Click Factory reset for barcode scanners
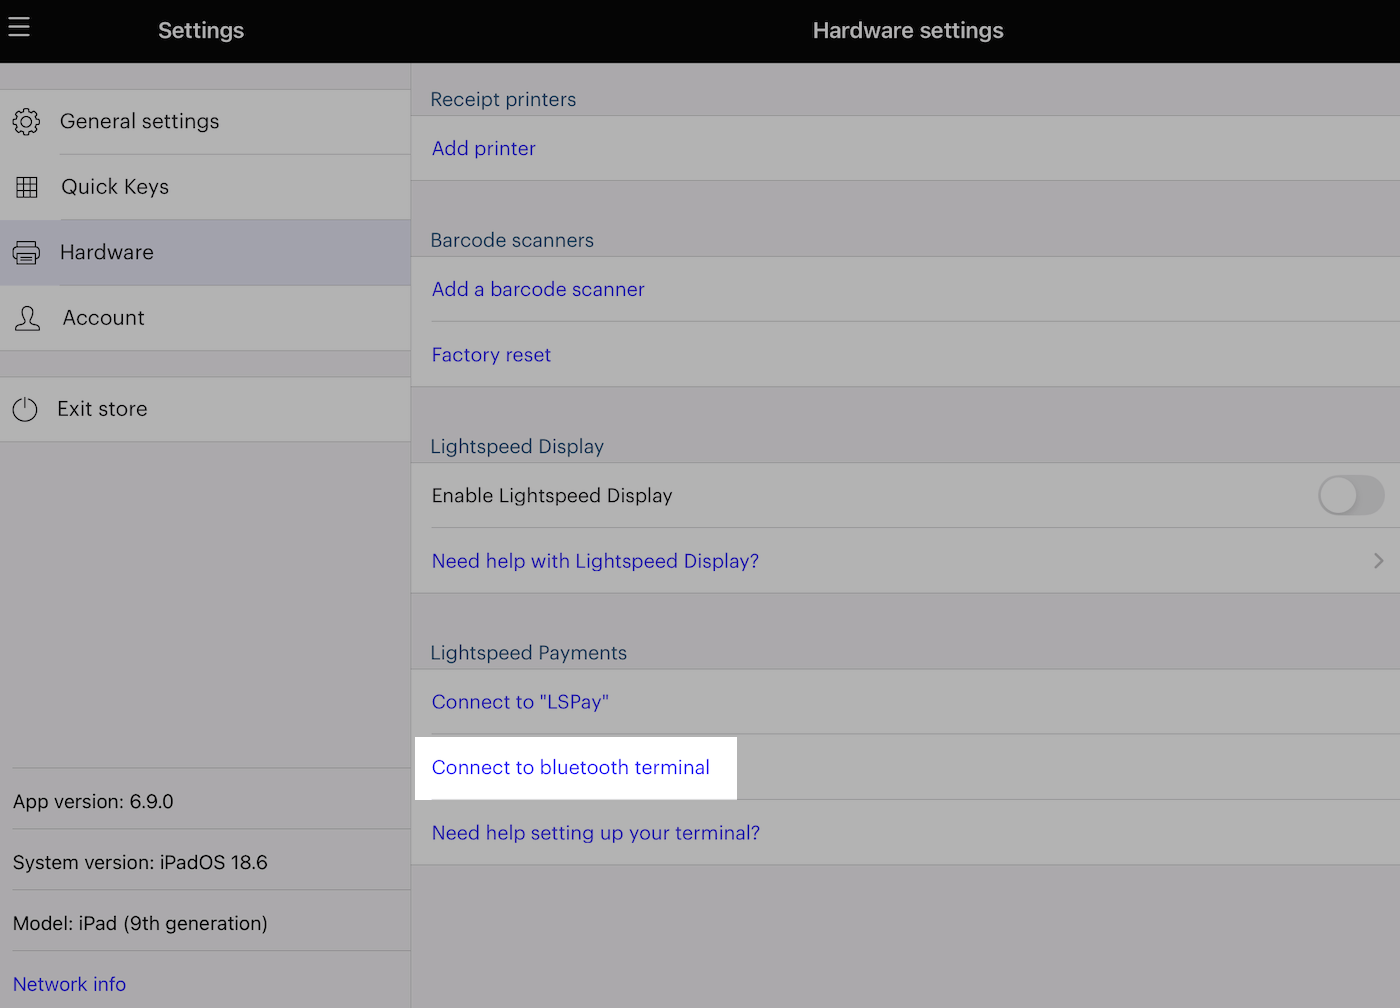1400x1008 pixels. click(x=491, y=354)
